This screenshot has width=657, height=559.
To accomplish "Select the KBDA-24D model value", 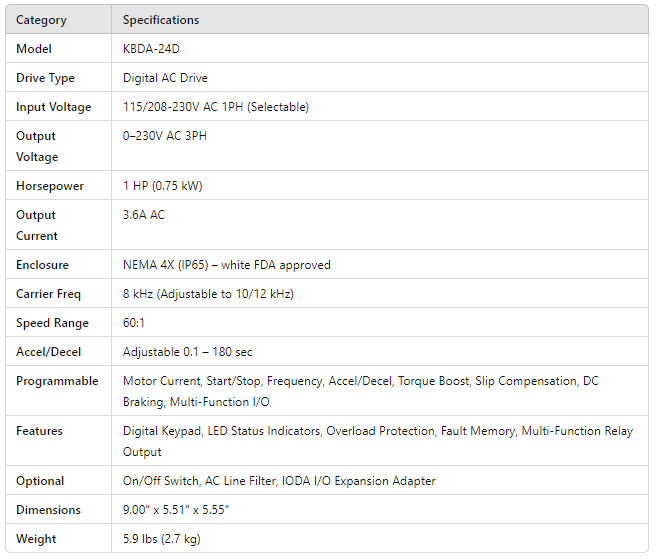I will pyautogui.click(x=153, y=49).
